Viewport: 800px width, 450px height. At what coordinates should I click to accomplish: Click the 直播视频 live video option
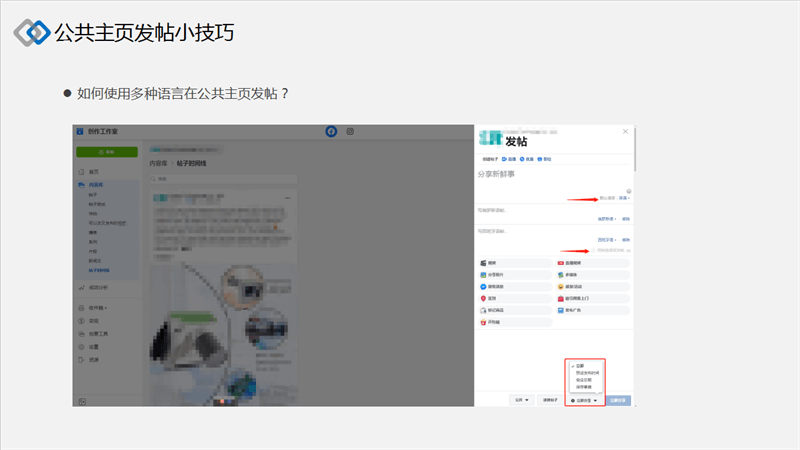click(593, 263)
